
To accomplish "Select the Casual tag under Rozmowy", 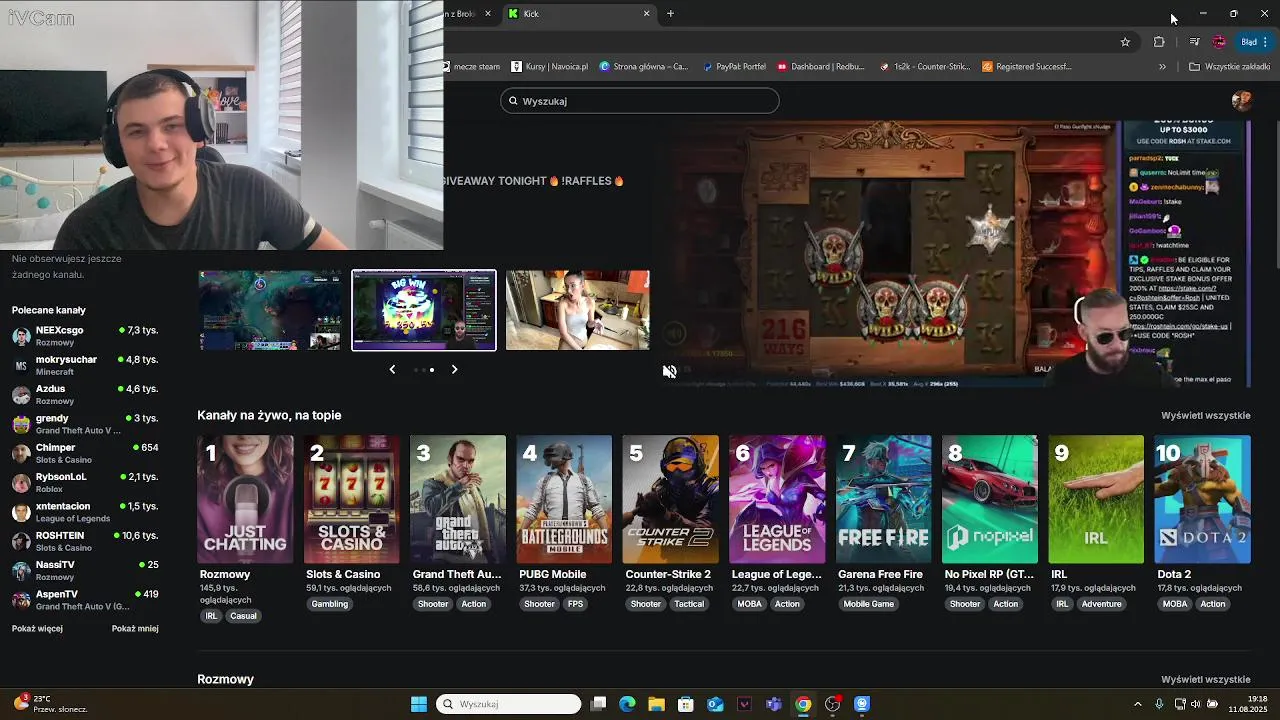I will tap(243, 616).
